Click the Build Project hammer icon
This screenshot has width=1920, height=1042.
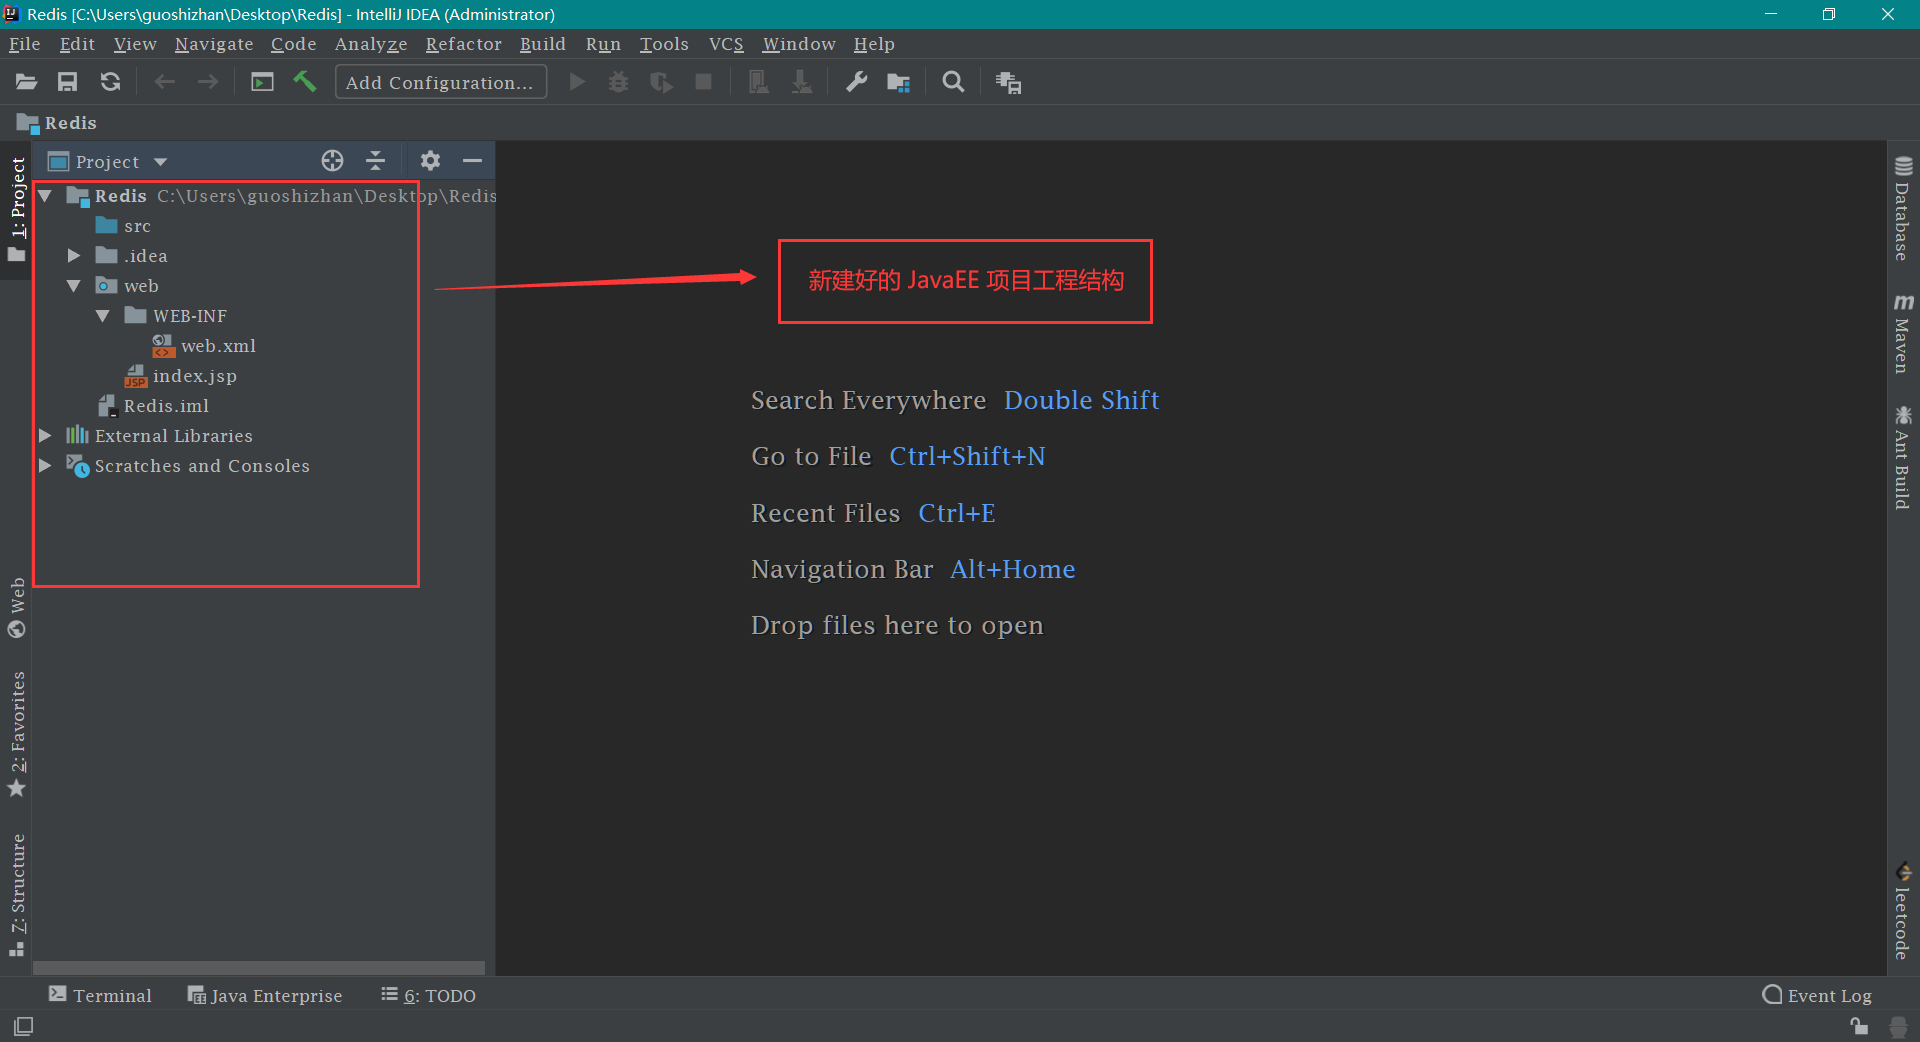point(305,82)
